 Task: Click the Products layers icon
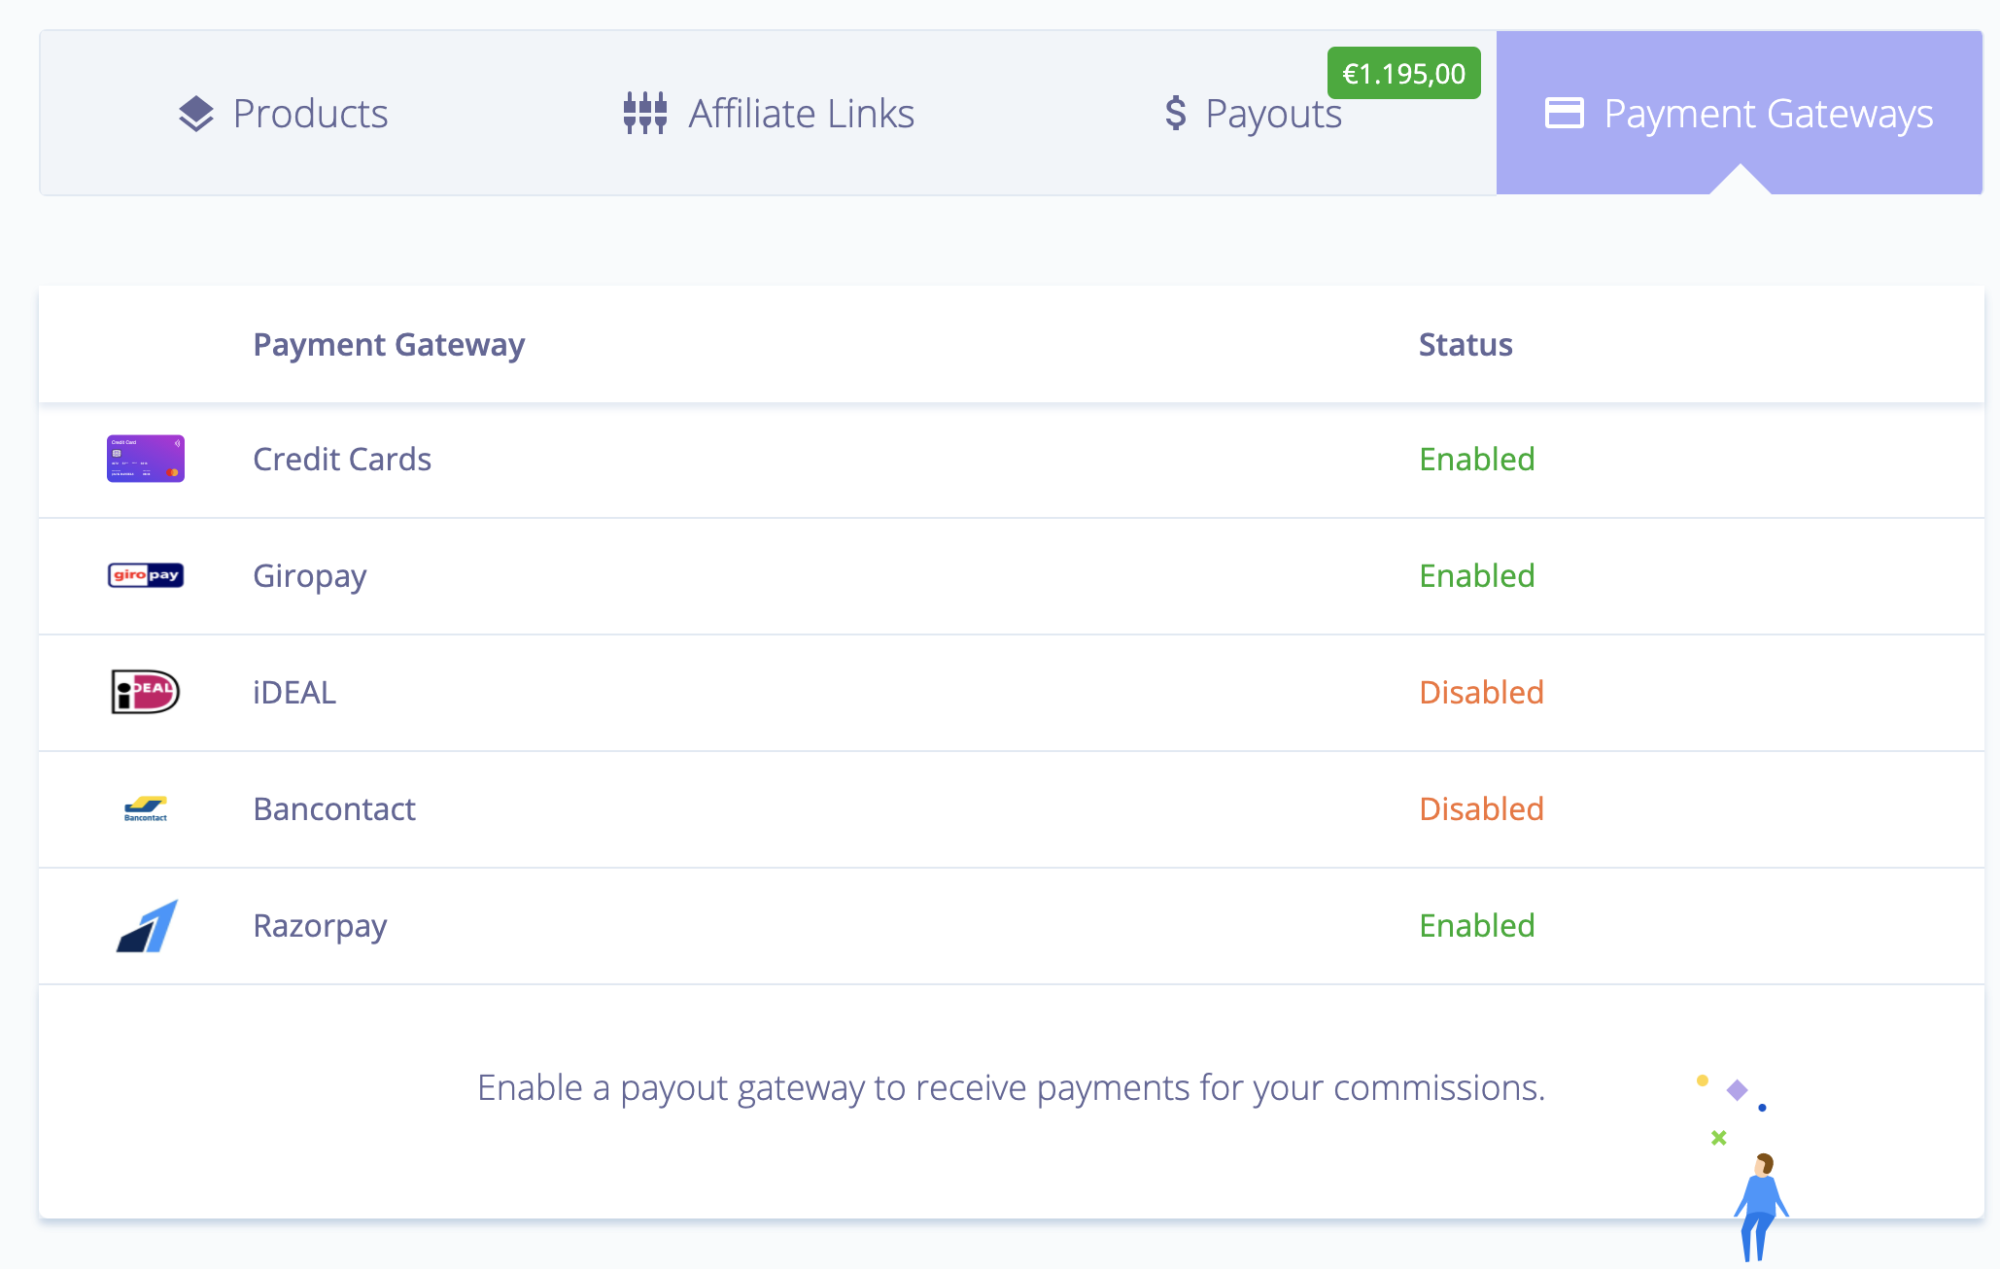pyautogui.click(x=196, y=114)
